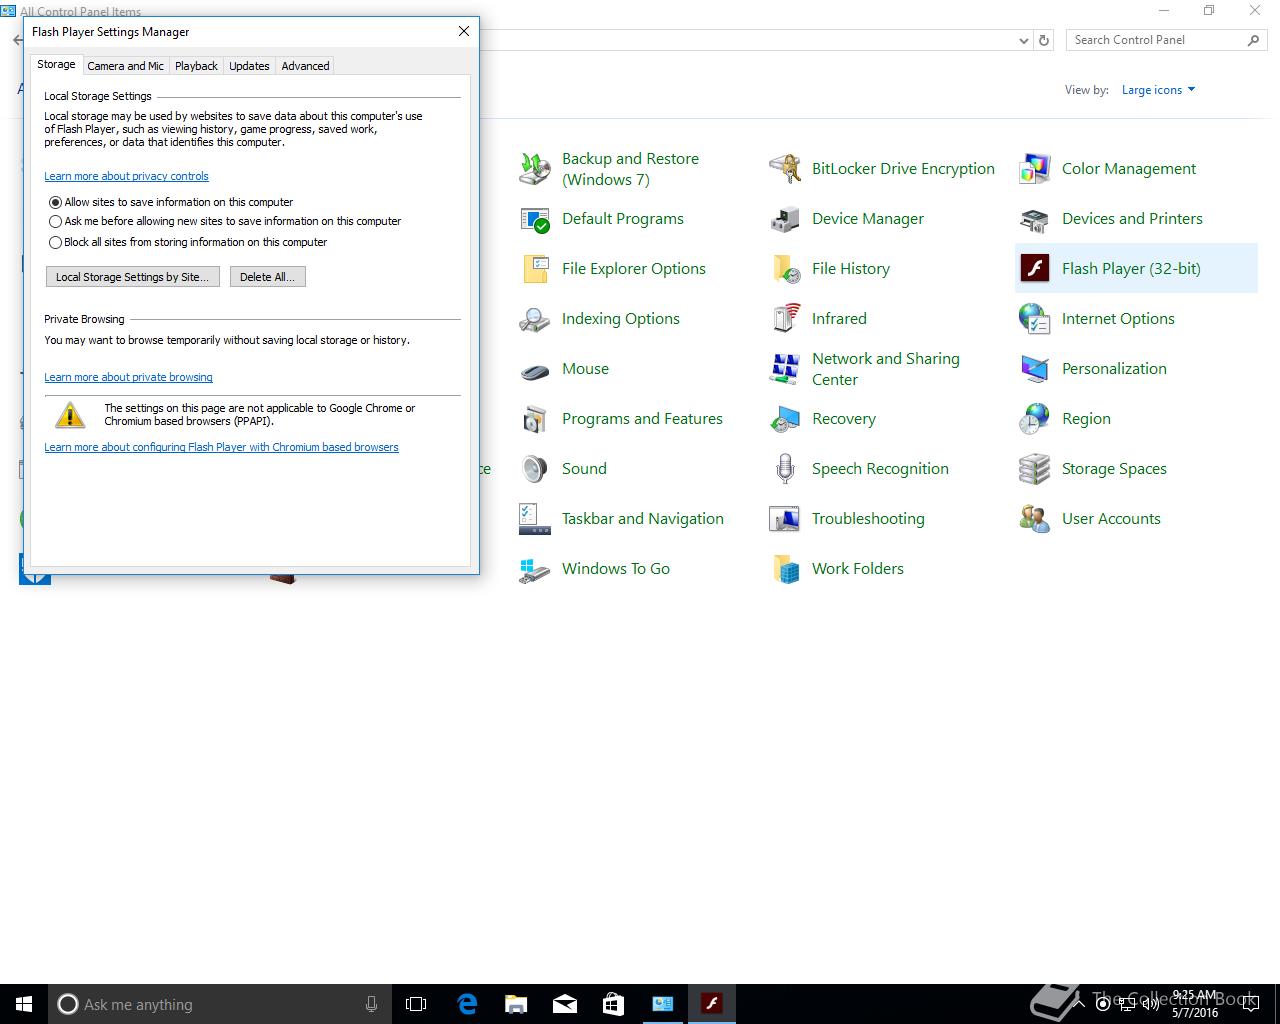Open Task View on the taskbar
The width and height of the screenshot is (1280, 1024).
point(416,1004)
